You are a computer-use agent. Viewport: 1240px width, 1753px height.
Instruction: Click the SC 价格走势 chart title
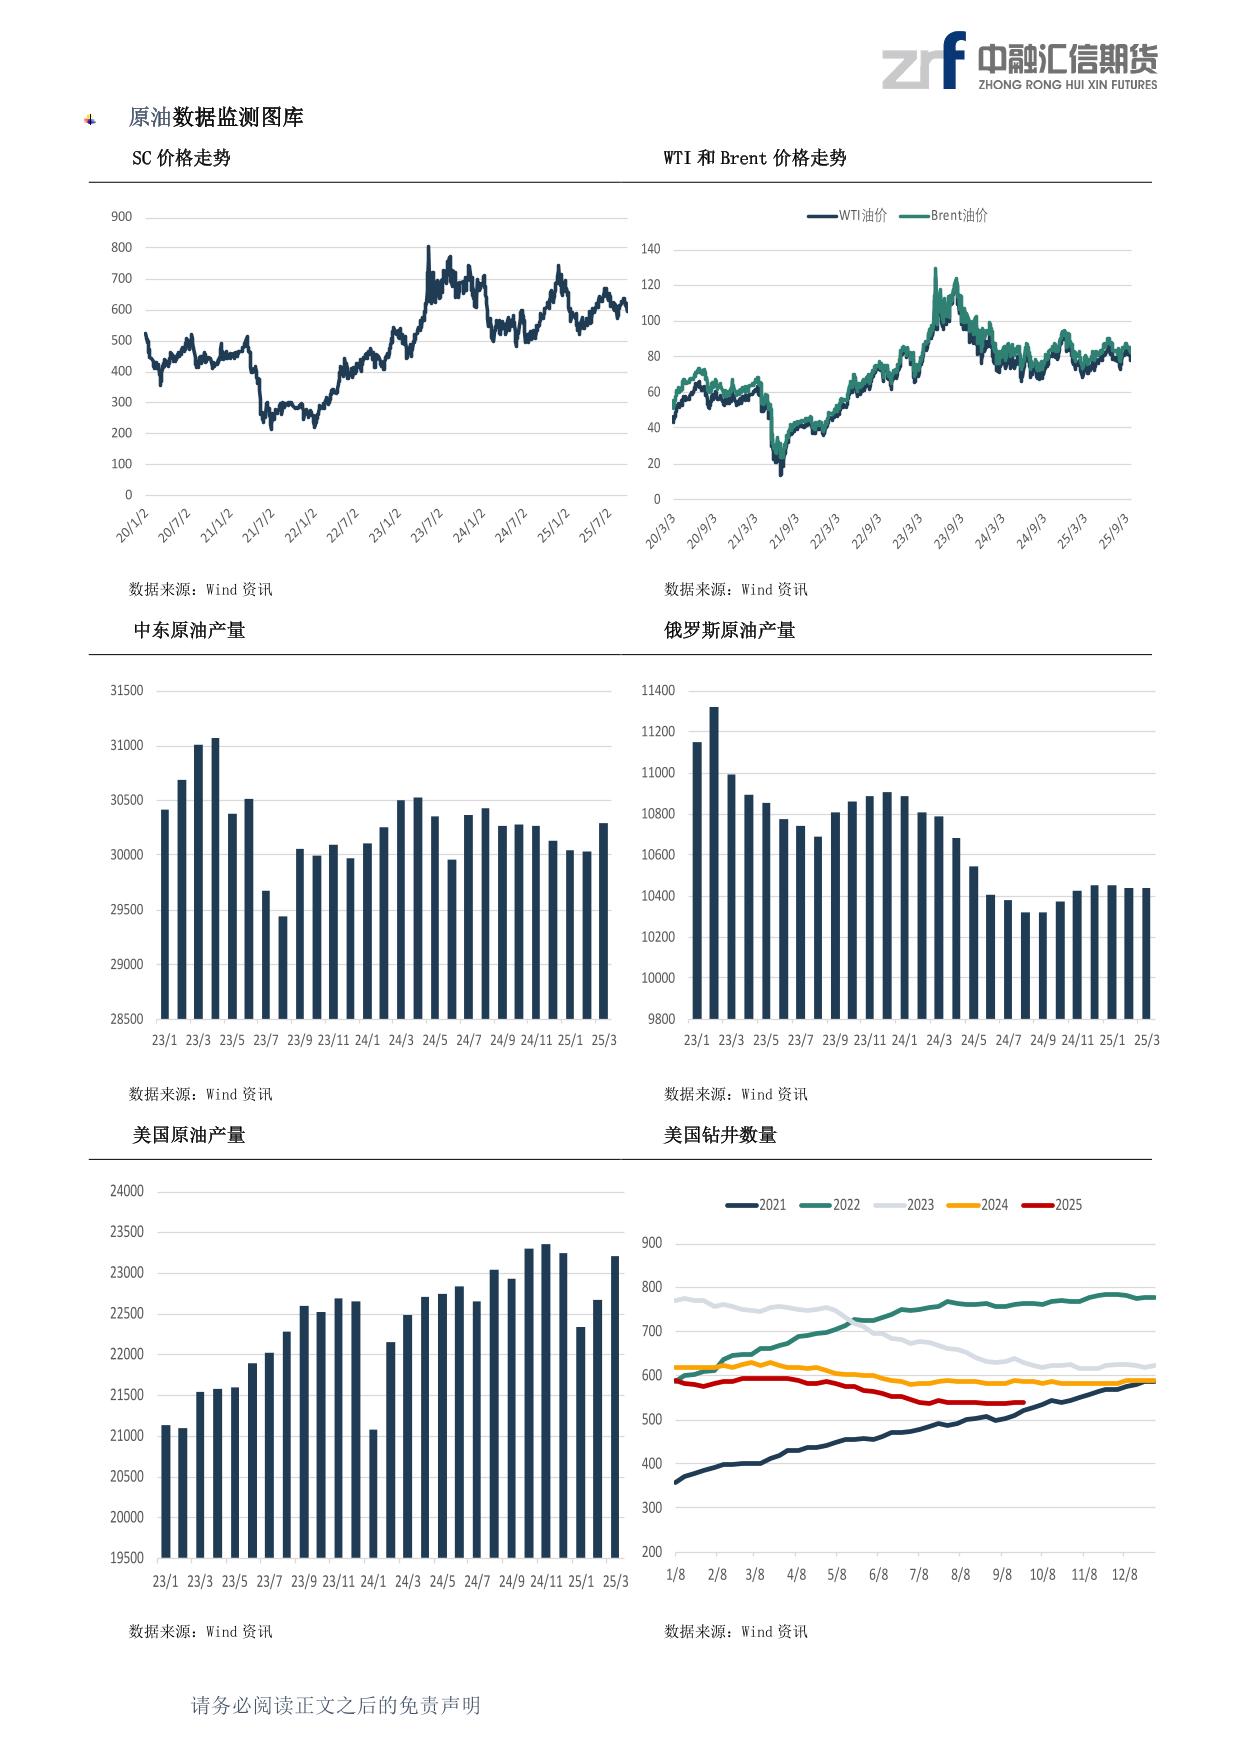point(181,158)
